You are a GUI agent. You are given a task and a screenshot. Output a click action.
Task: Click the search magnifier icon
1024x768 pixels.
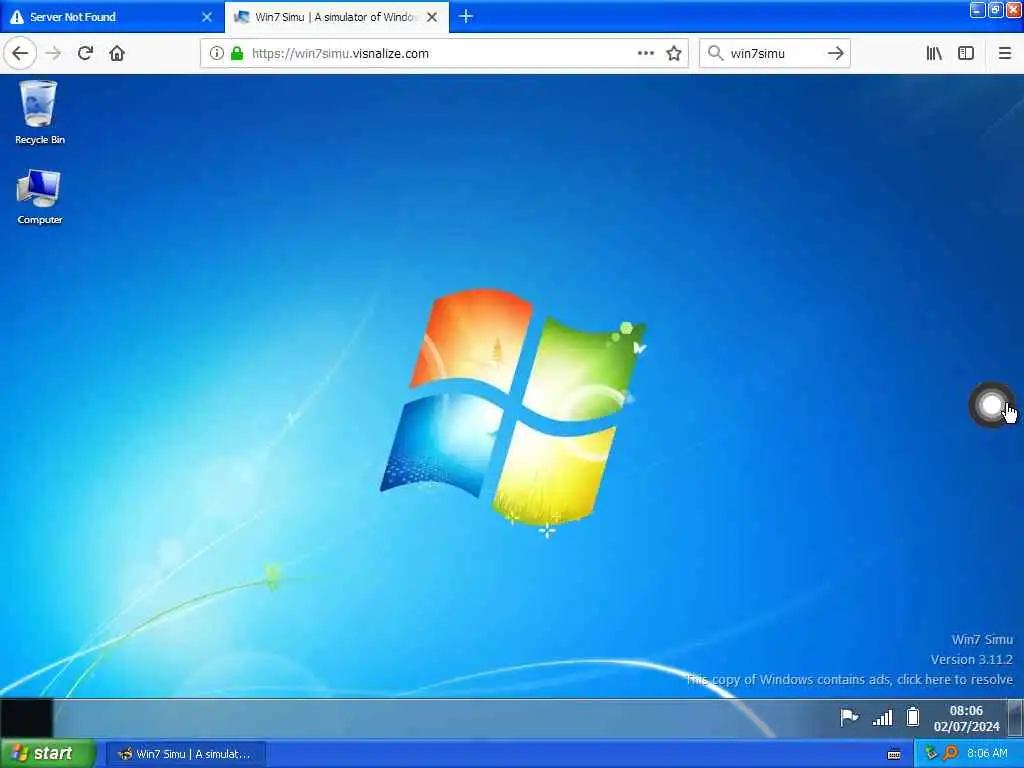click(x=715, y=54)
